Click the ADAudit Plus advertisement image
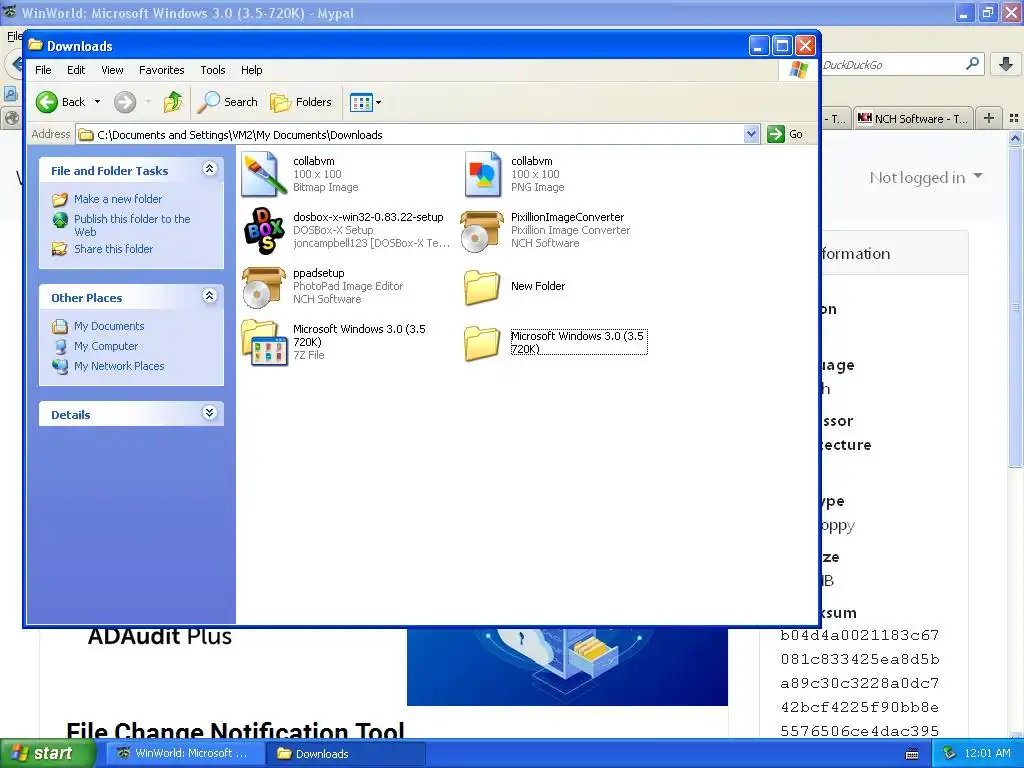 567,666
